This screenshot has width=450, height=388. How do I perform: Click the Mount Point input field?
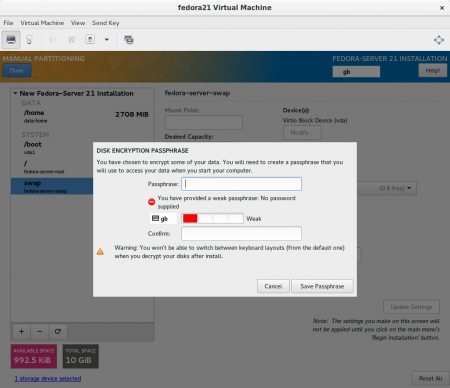(204, 122)
